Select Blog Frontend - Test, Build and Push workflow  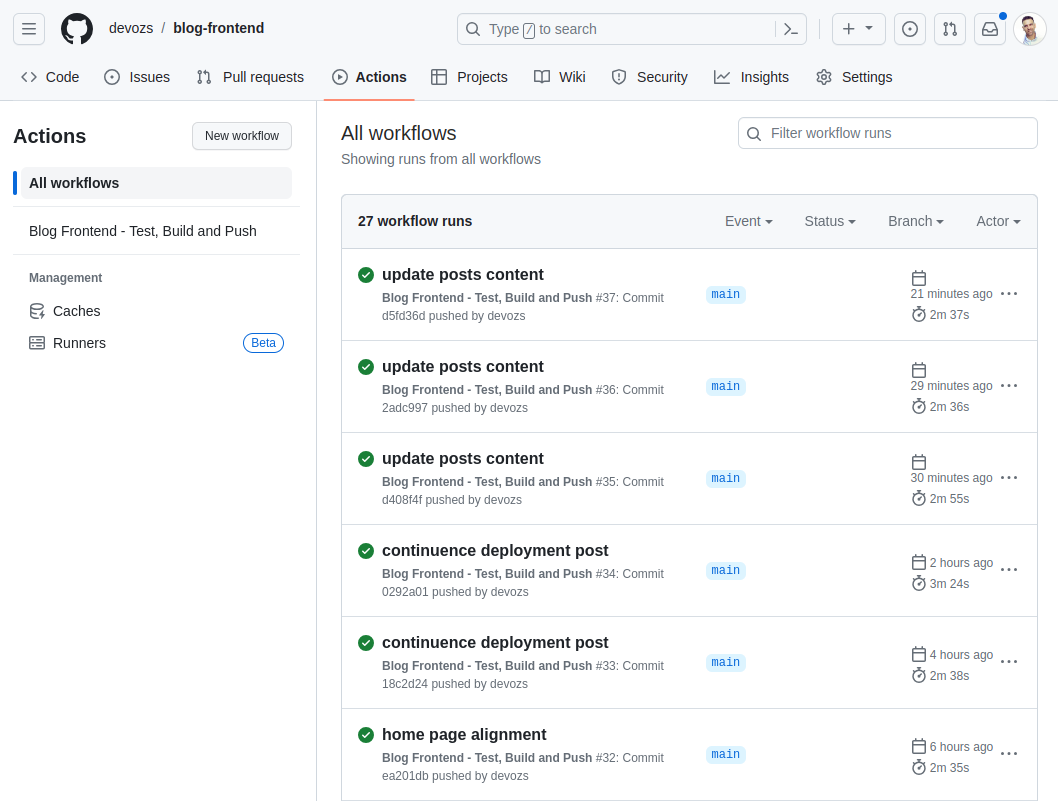tap(142, 231)
